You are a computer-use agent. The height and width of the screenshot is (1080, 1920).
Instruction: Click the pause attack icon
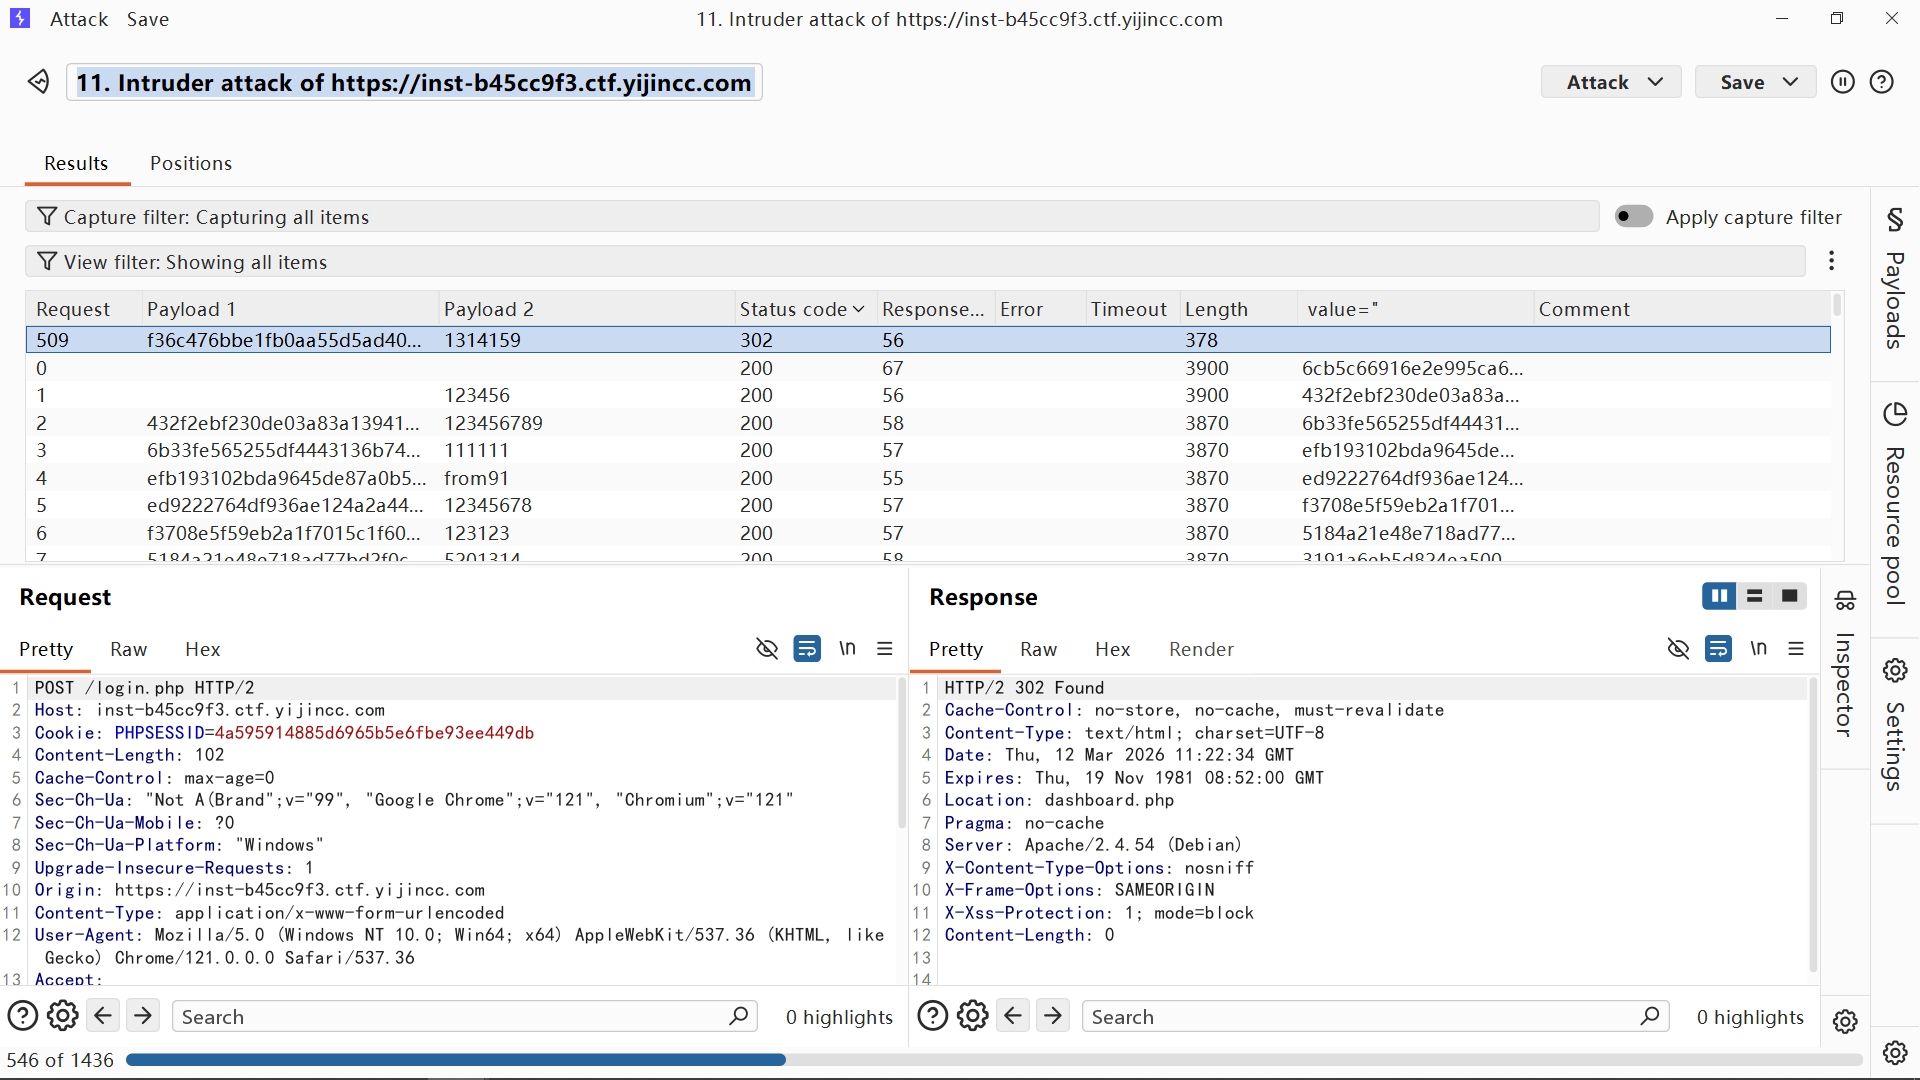tap(1842, 82)
